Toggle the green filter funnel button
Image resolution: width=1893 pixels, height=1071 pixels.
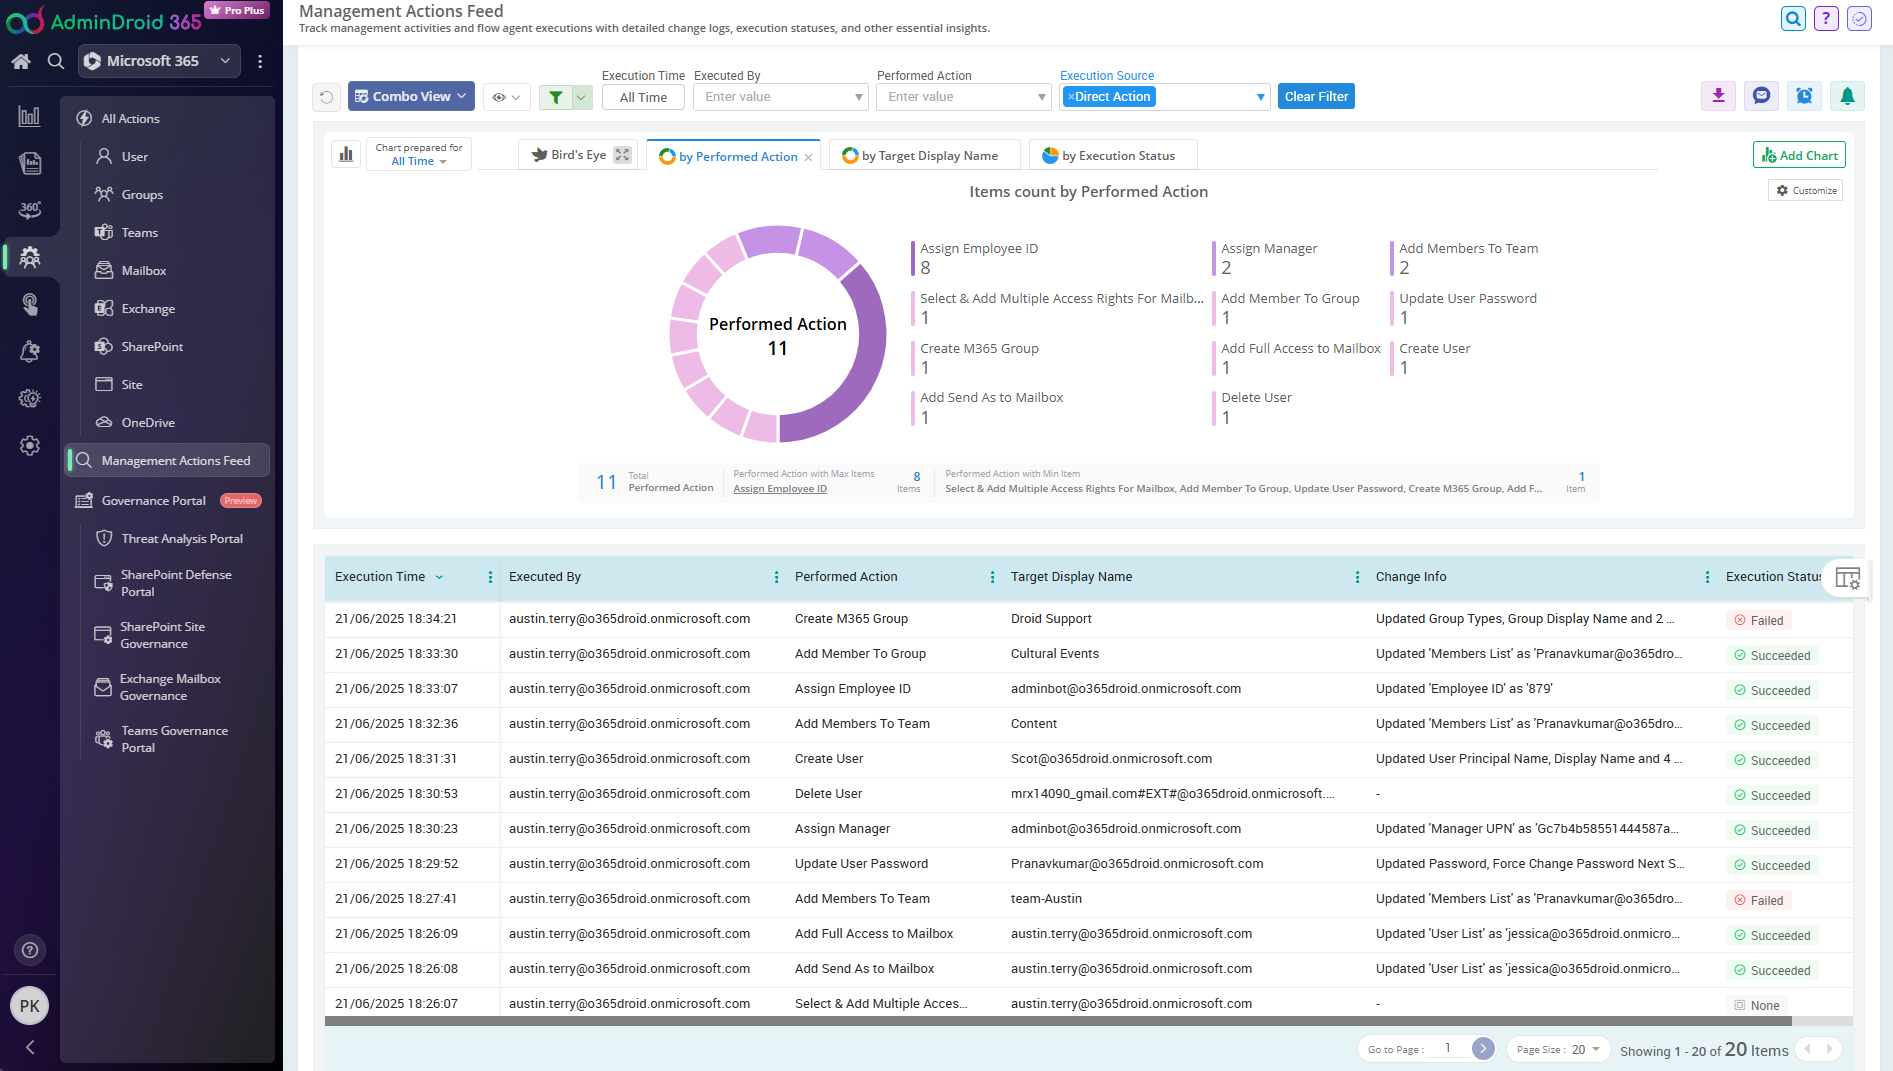coord(556,97)
